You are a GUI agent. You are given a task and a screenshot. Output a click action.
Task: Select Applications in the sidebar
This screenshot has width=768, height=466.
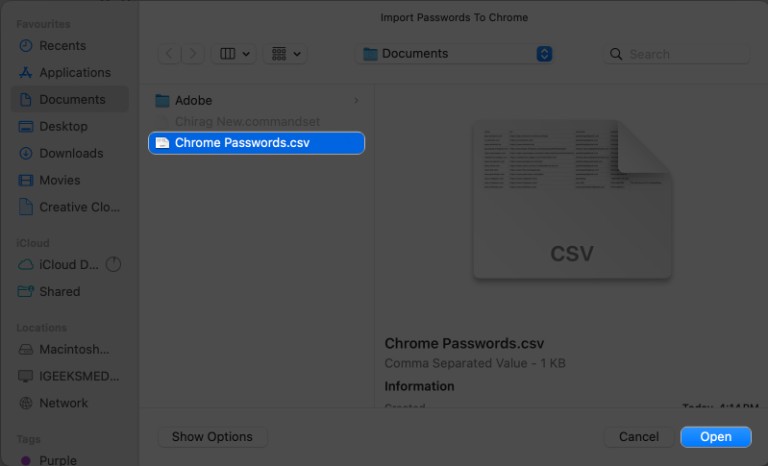(74, 73)
